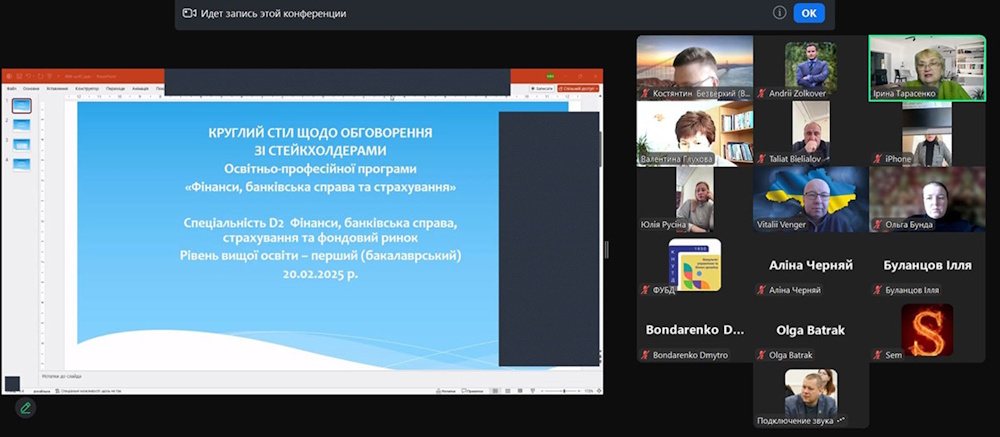Click OK on the recording notice banner
1000x437 pixels.
point(808,13)
